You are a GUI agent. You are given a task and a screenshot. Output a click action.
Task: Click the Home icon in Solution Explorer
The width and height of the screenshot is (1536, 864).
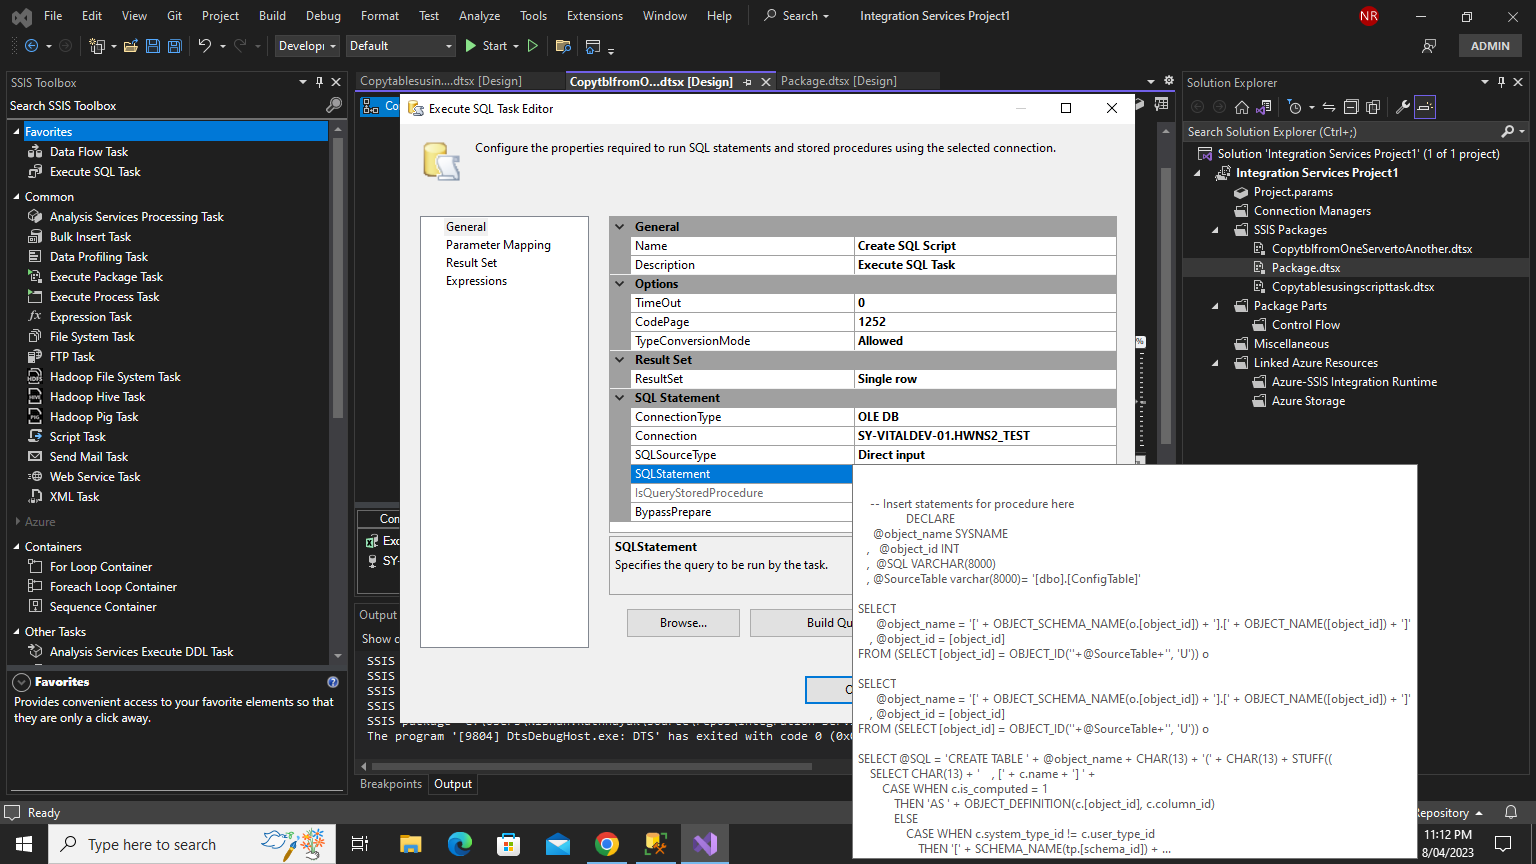[x=1242, y=107]
